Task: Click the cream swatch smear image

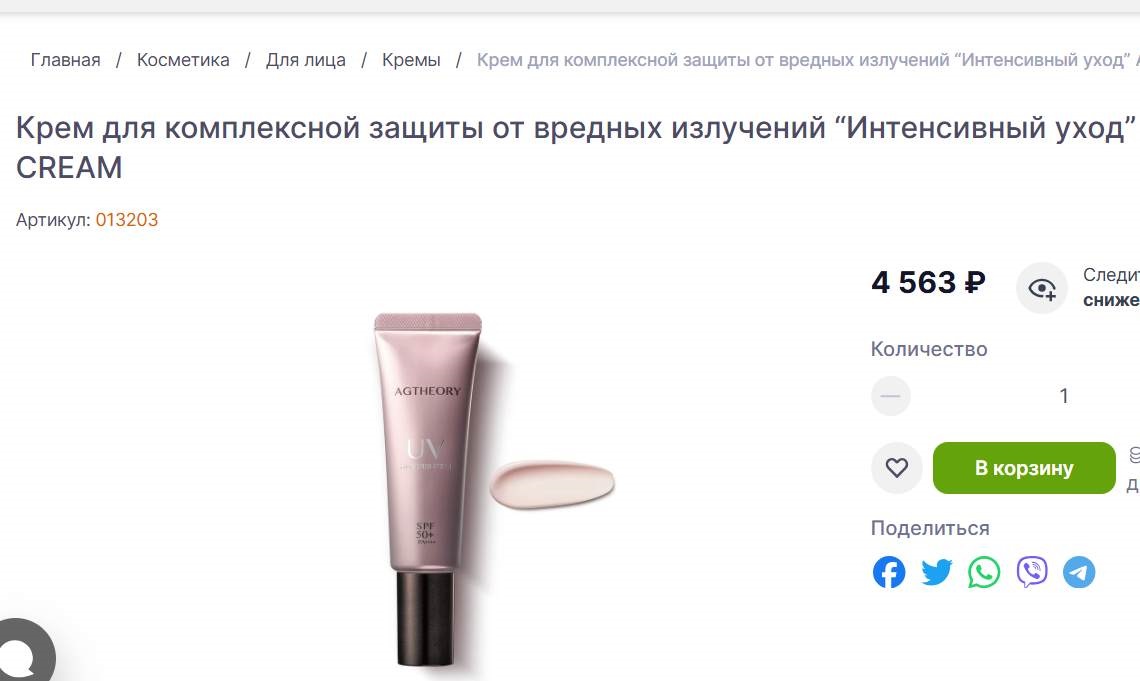Action: point(552,484)
